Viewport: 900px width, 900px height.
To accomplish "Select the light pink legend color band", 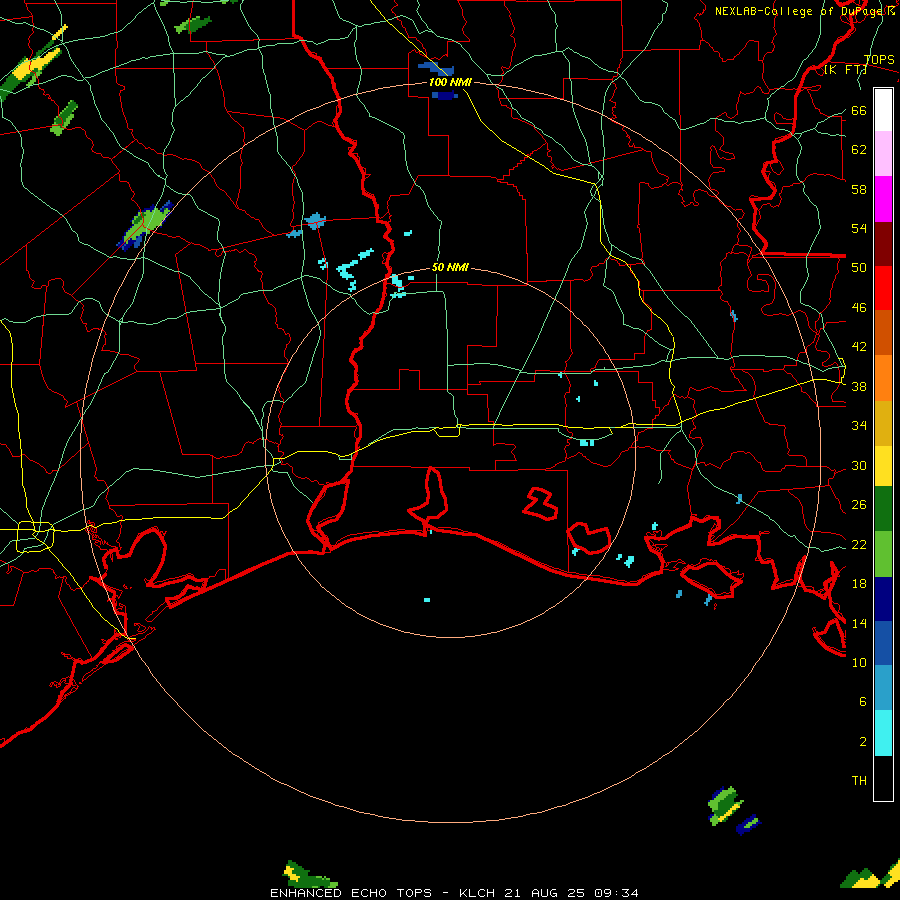I will point(883,153).
